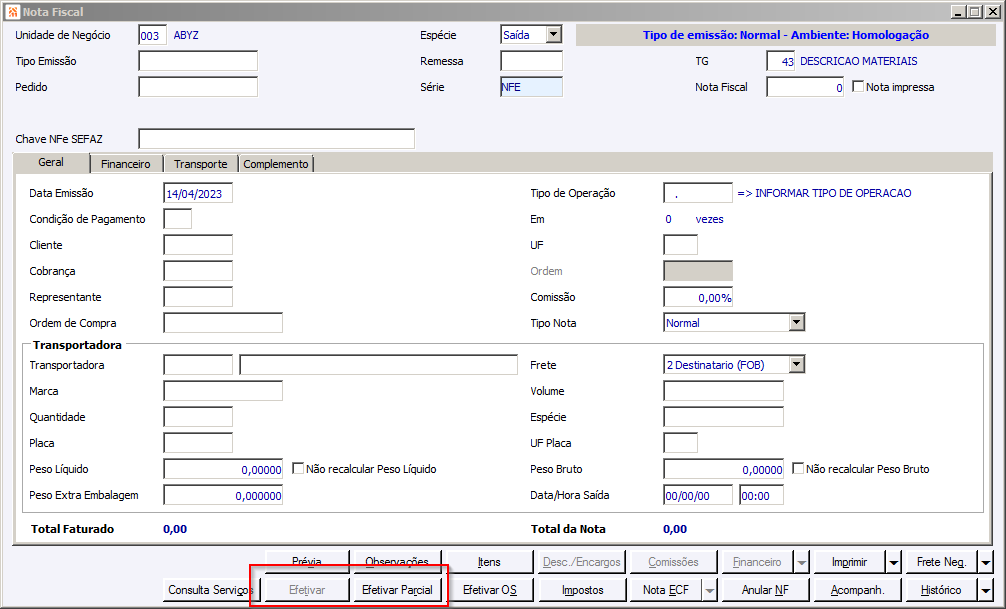This screenshot has height=609, width=1006.
Task: Click the Comissão percentage field
Action: [x=698, y=297]
